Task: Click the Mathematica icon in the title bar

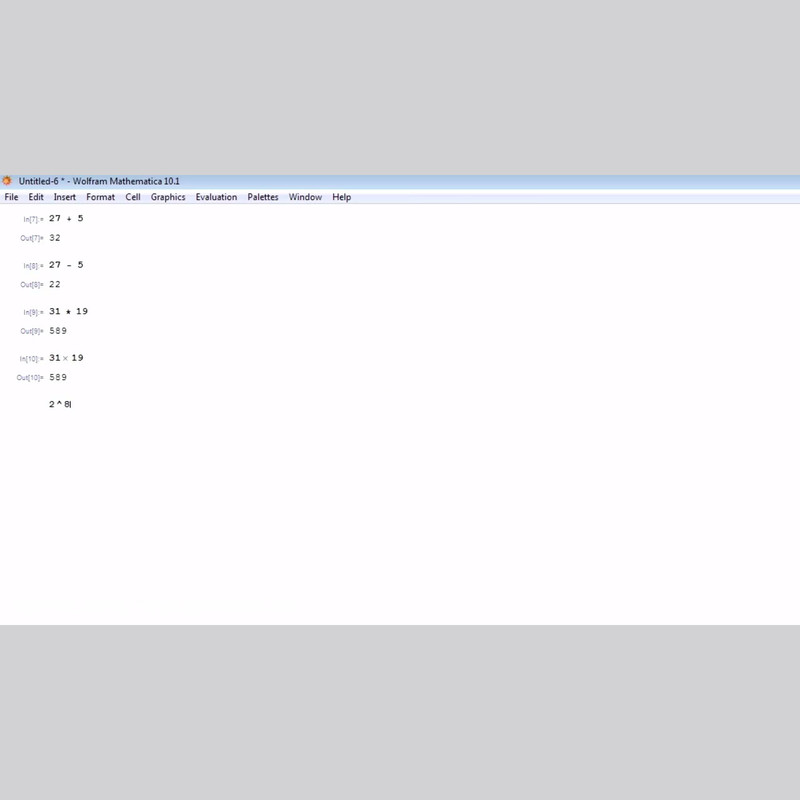Action: (x=7, y=181)
